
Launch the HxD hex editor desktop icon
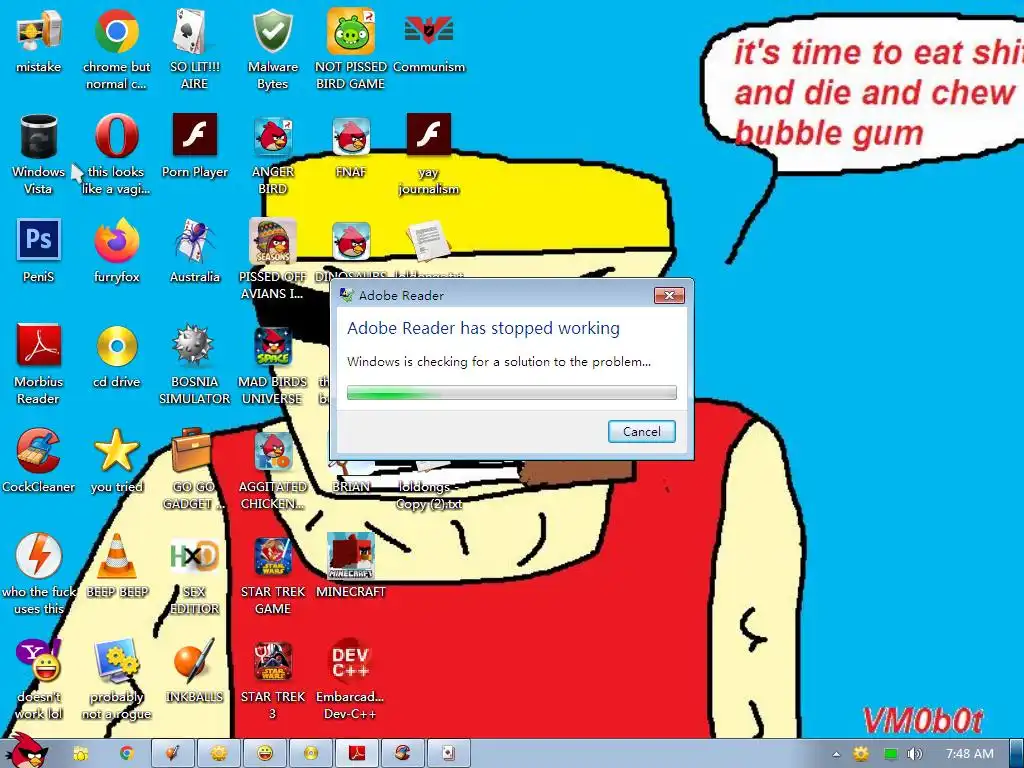click(x=194, y=575)
